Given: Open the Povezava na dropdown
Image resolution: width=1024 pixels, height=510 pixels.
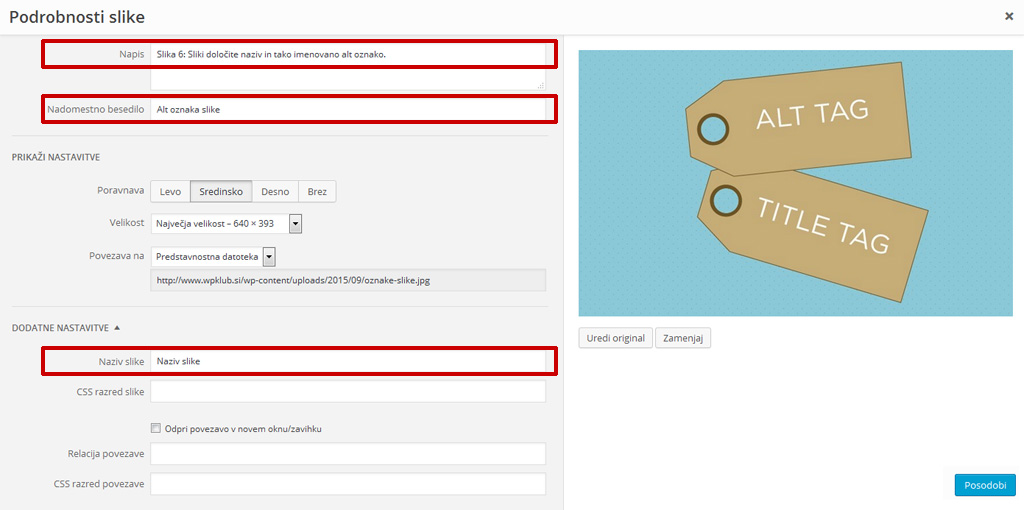Looking at the screenshot, I should (213, 257).
